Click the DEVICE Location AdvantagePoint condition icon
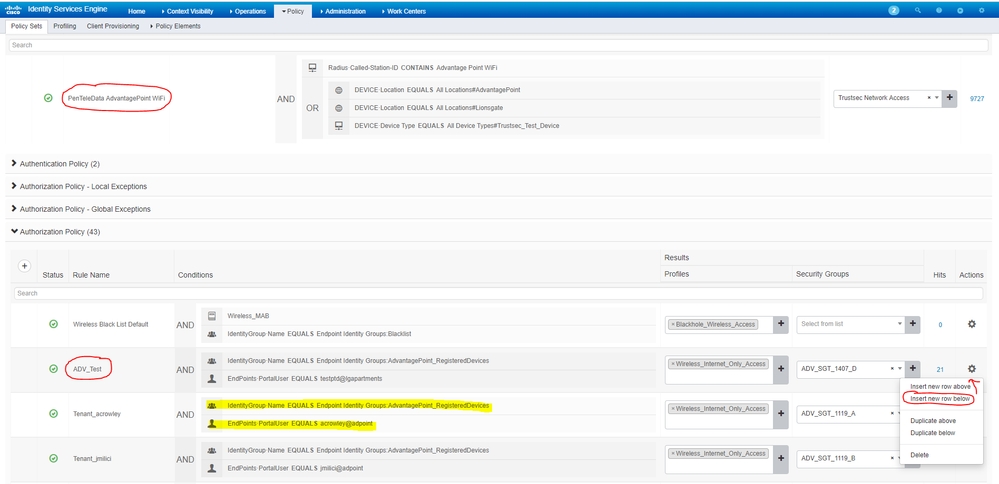This screenshot has width=999, height=484. 338,90
